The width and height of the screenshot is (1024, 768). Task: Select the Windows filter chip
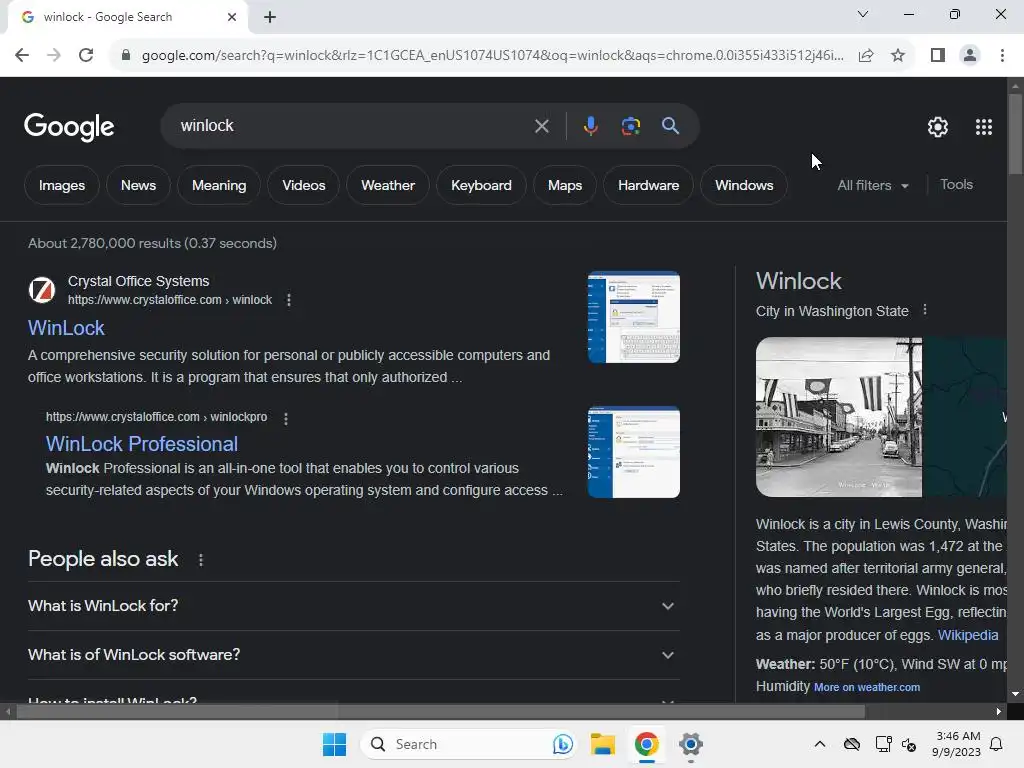click(x=744, y=185)
